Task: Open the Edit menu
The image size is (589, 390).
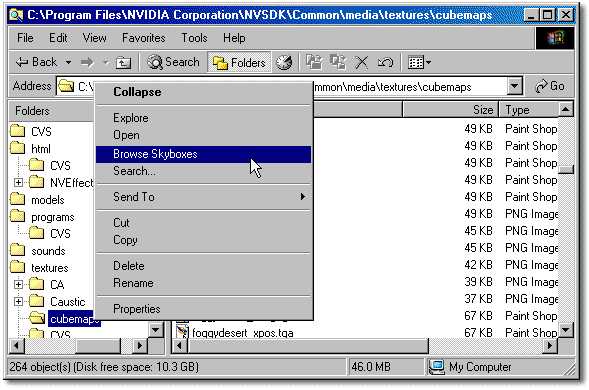Action: point(58,38)
